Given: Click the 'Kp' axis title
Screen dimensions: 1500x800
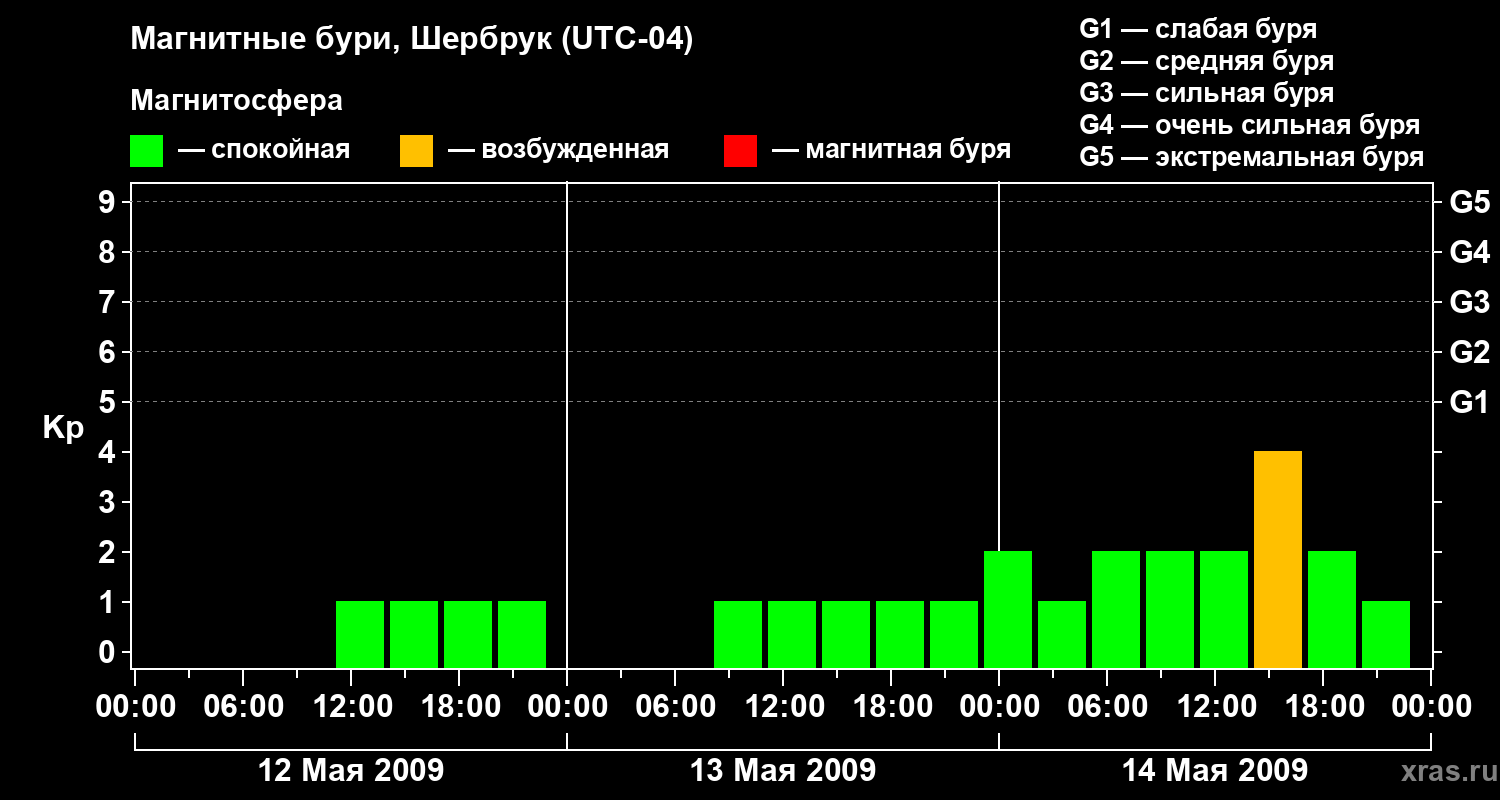Looking at the screenshot, I should click(x=63, y=428).
